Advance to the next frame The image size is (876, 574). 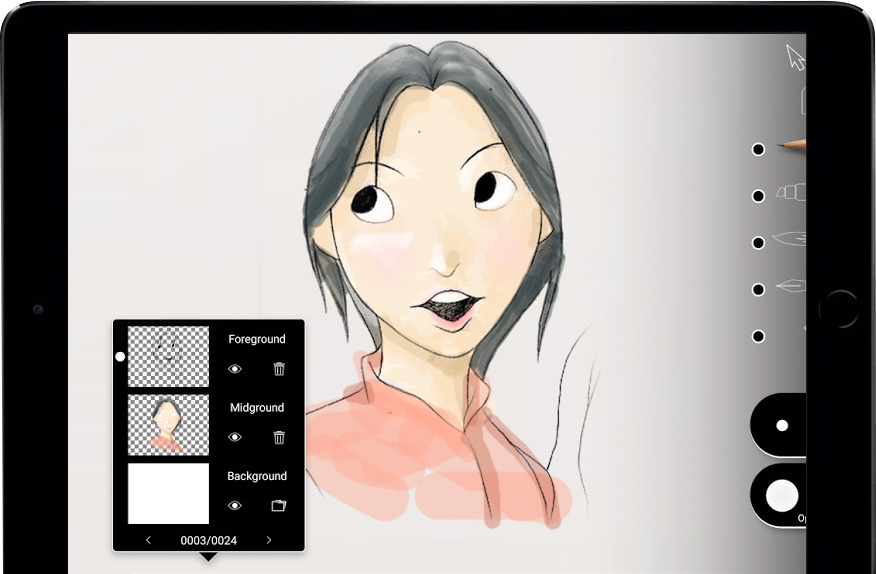pyautogui.click(x=269, y=540)
